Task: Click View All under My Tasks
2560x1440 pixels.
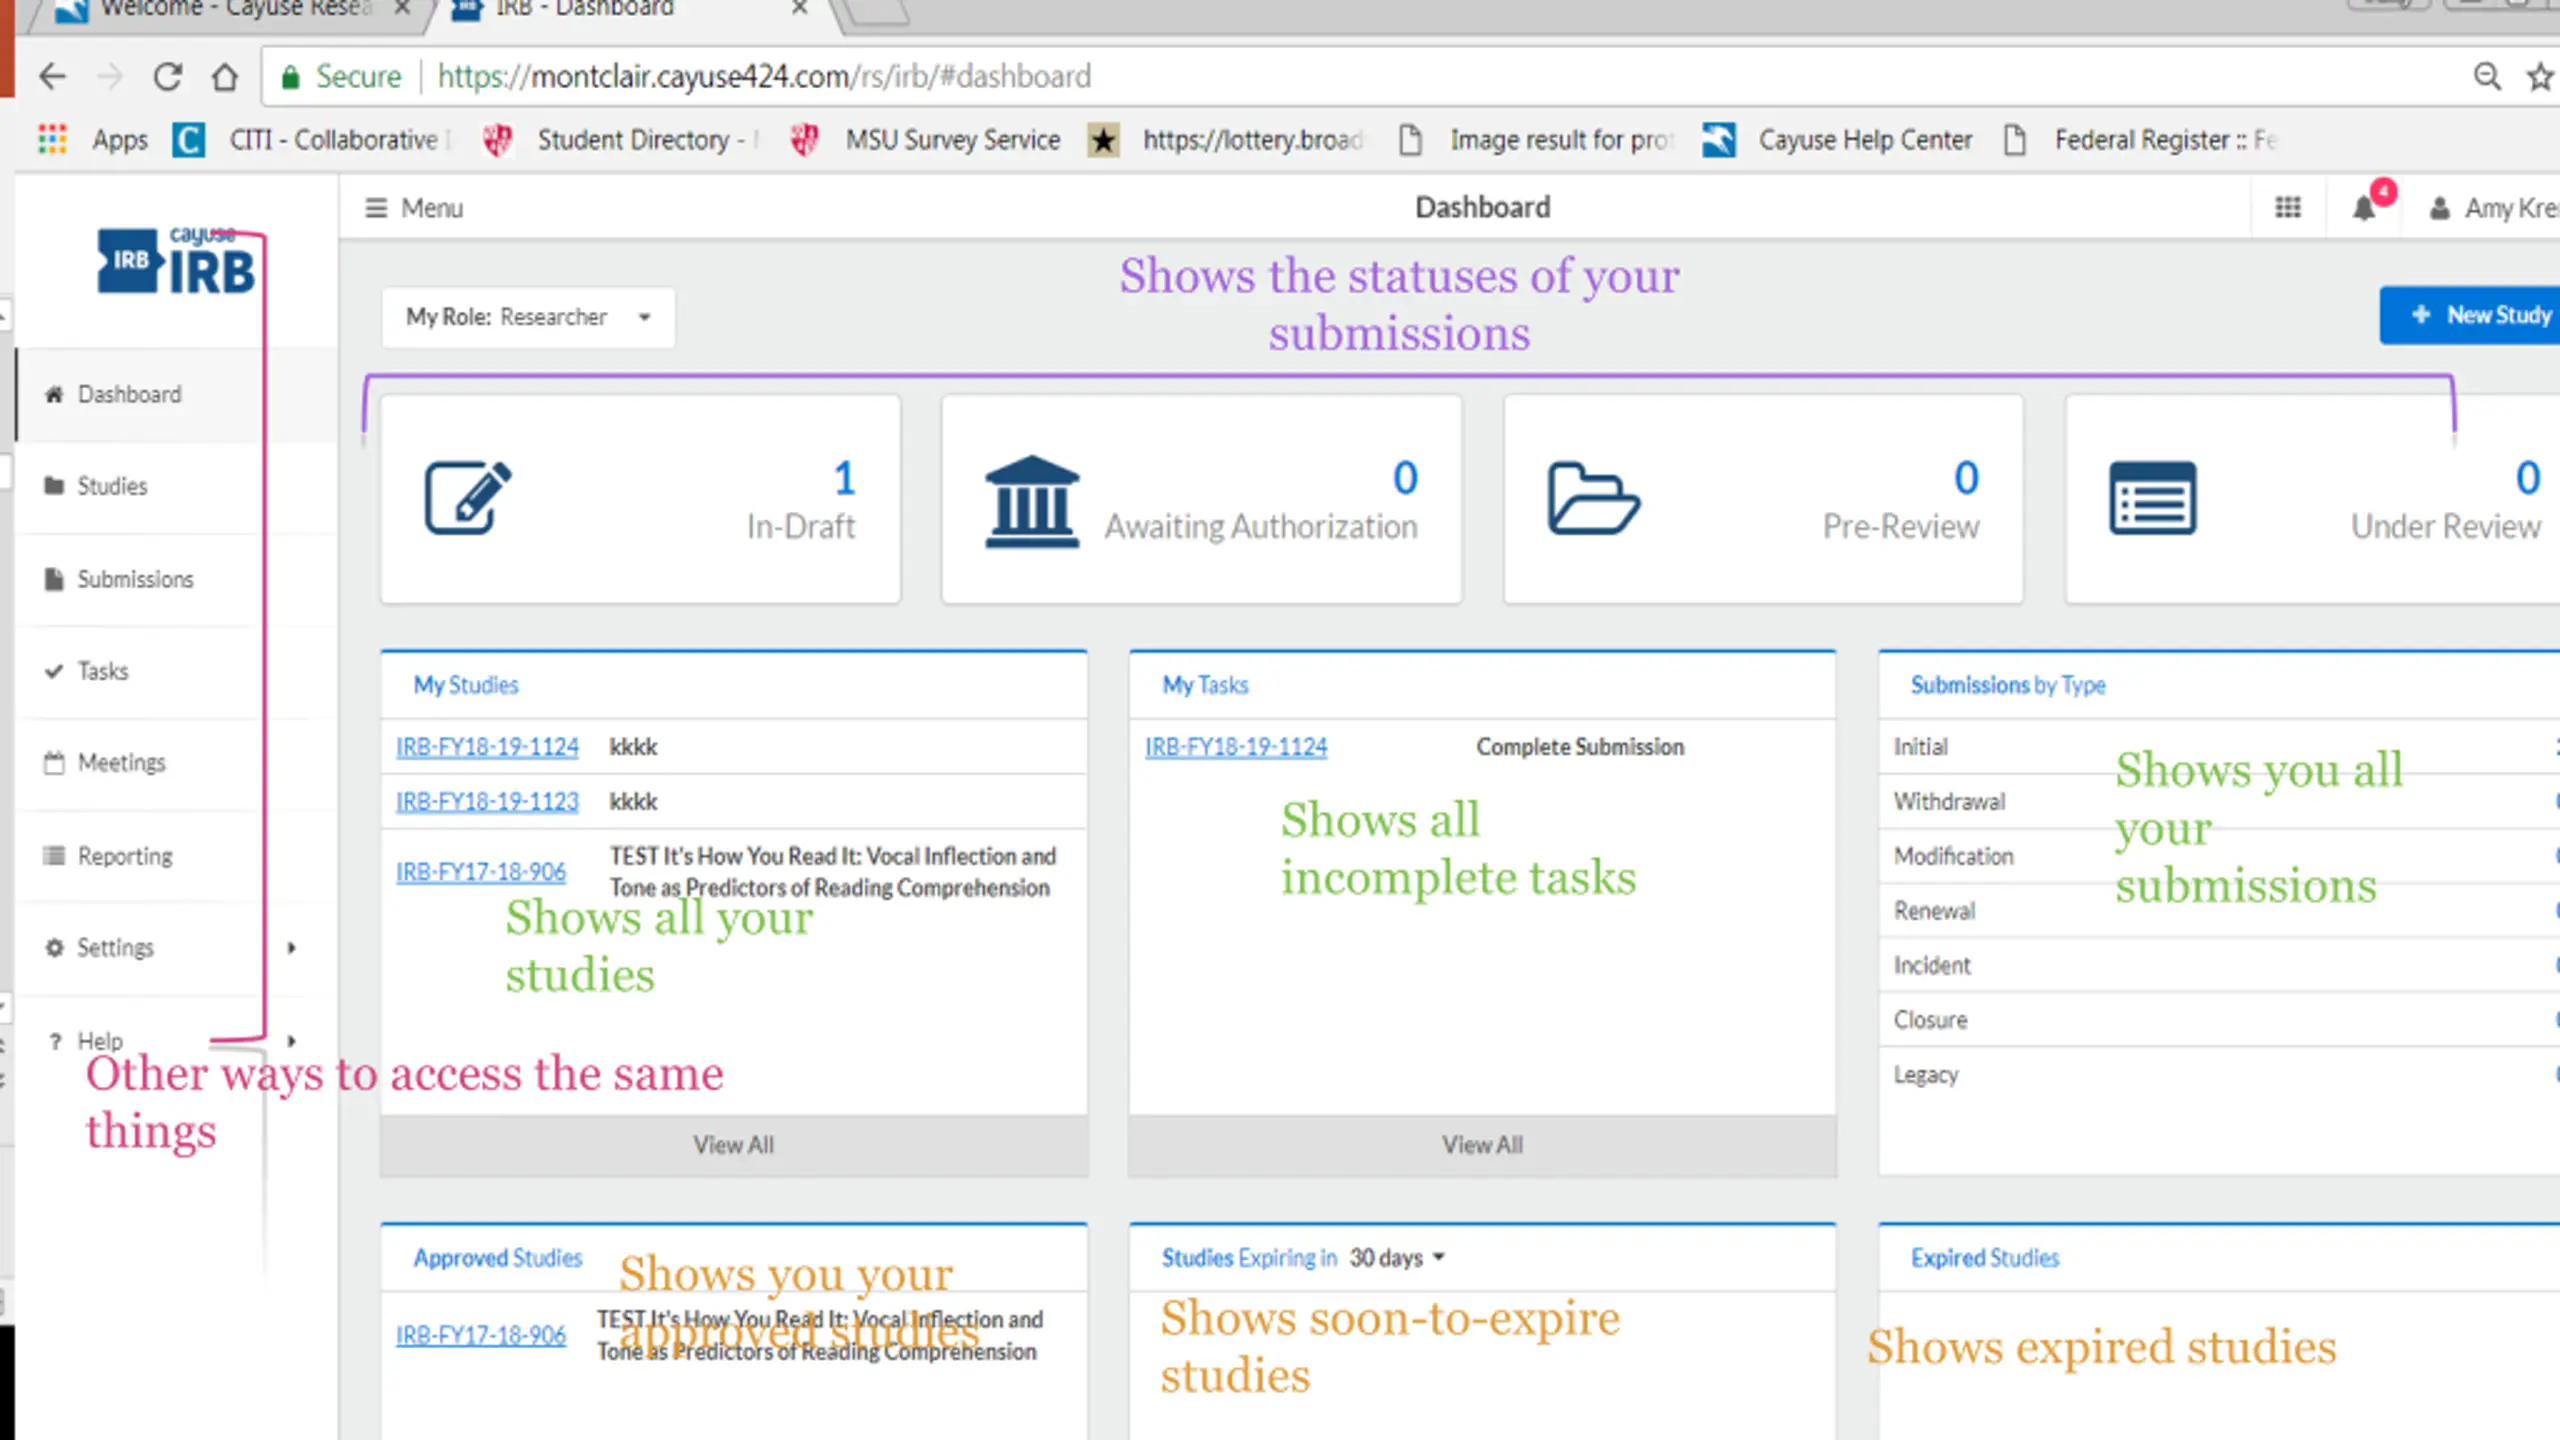Action: coord(1482,1145)
